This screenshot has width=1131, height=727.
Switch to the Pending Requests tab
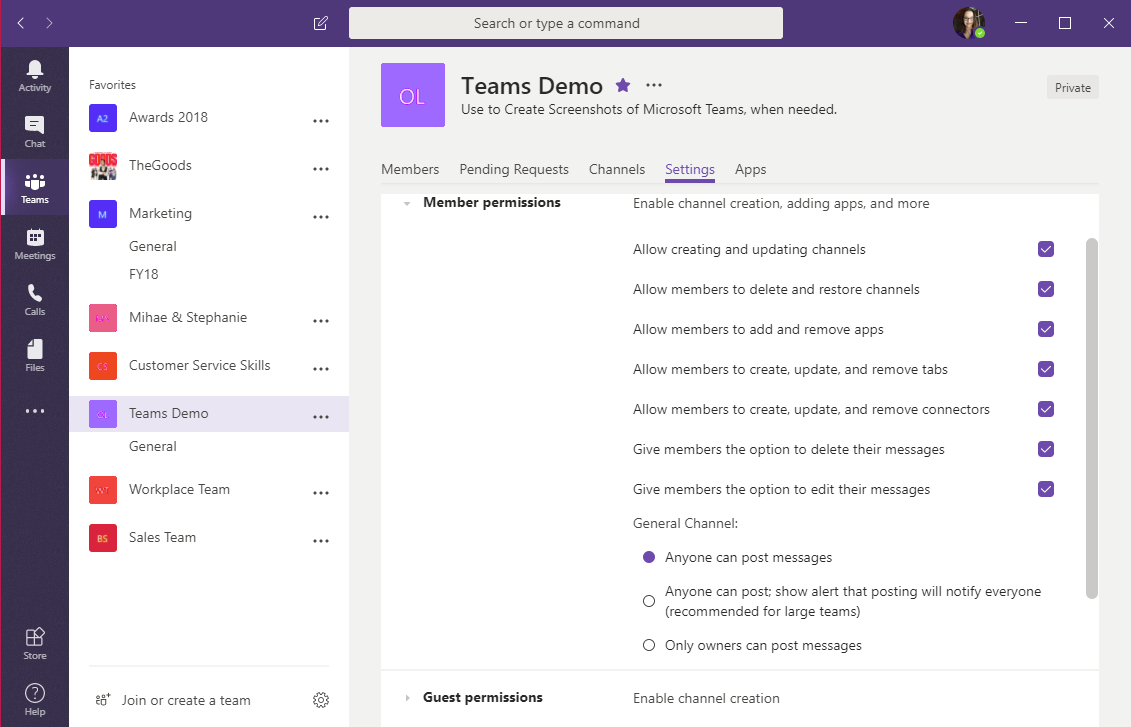[514, 169]
